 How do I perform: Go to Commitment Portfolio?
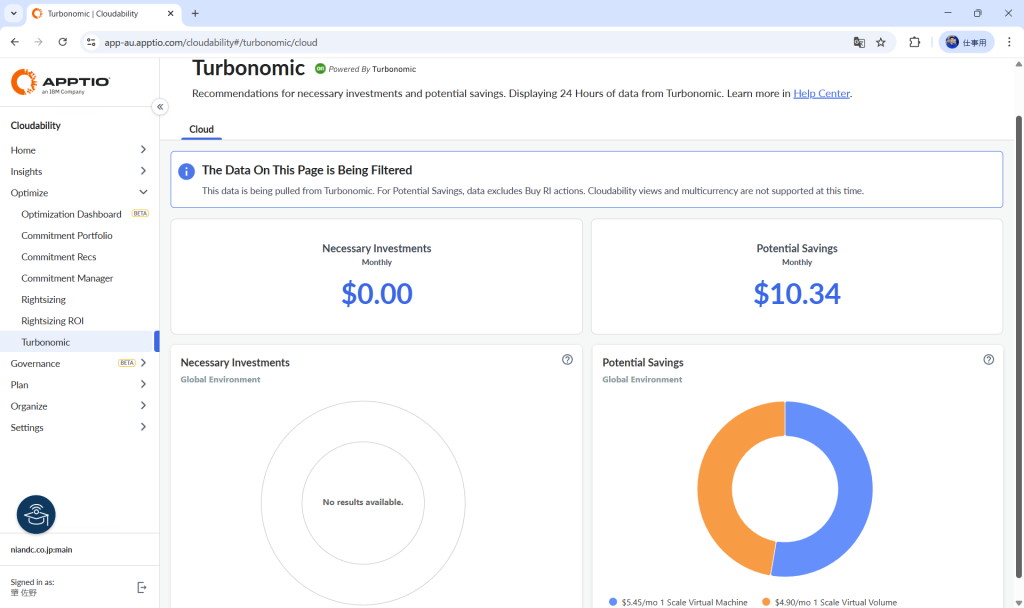tap(67, 236)
